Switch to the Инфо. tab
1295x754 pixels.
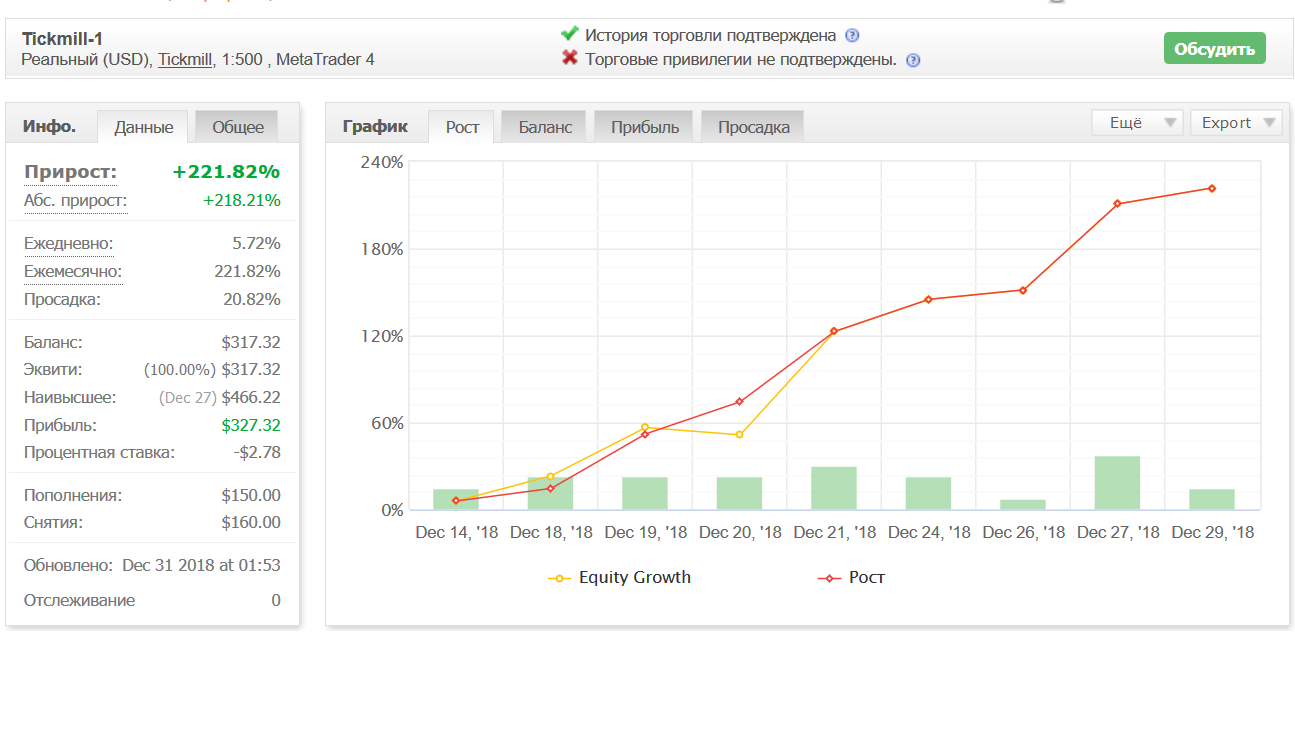[x=49, y=126]
